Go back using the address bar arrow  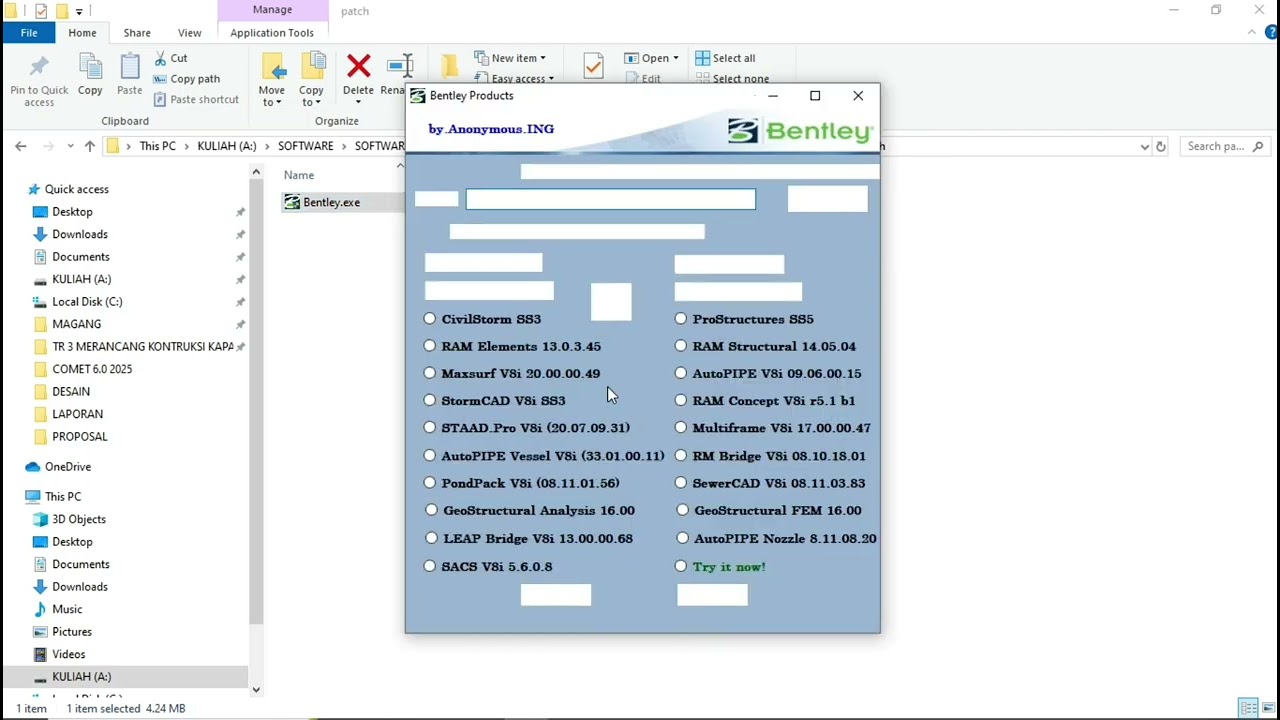click(21, 146)
